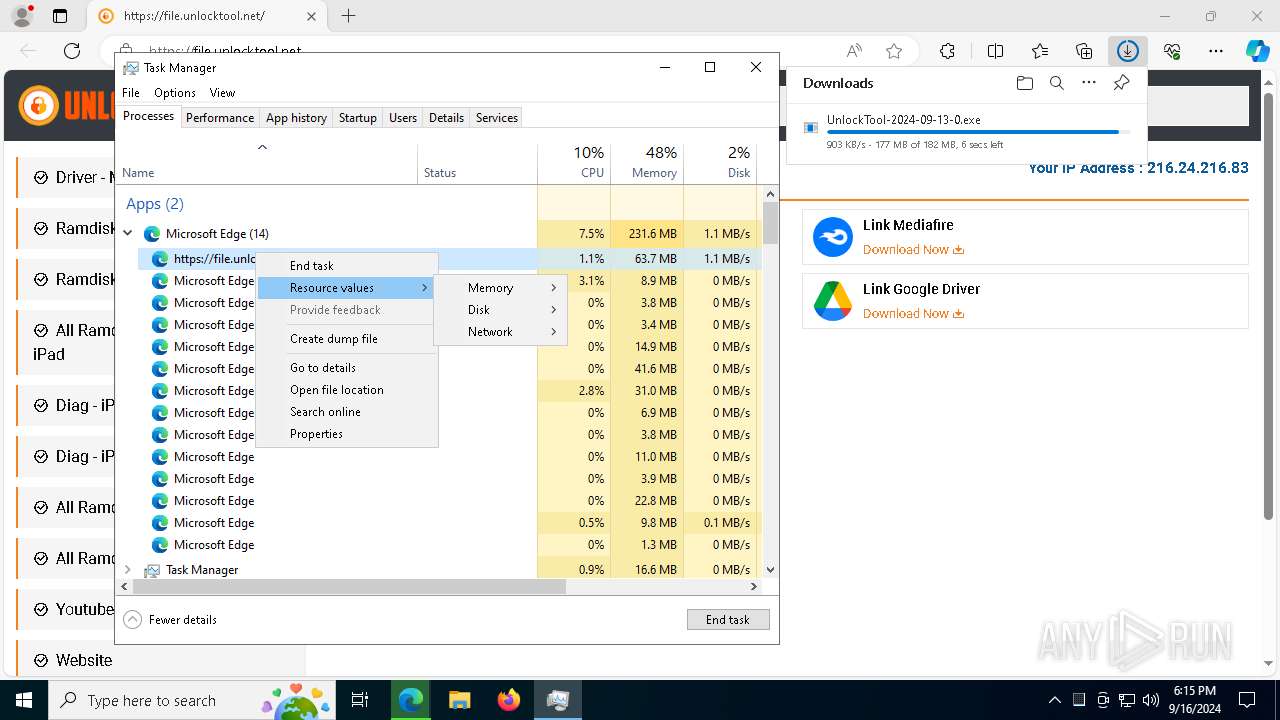Click Task Manager vertical scrollbar thumb
The height and width of the screenshot is (720, 1280).
pyautogui.click(x=770, y=223)
